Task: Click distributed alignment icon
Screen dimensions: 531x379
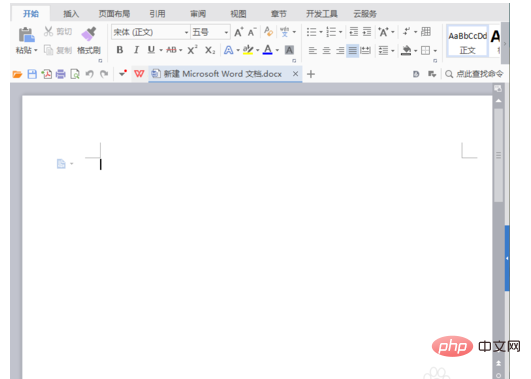Action: (x=365, y=50)
